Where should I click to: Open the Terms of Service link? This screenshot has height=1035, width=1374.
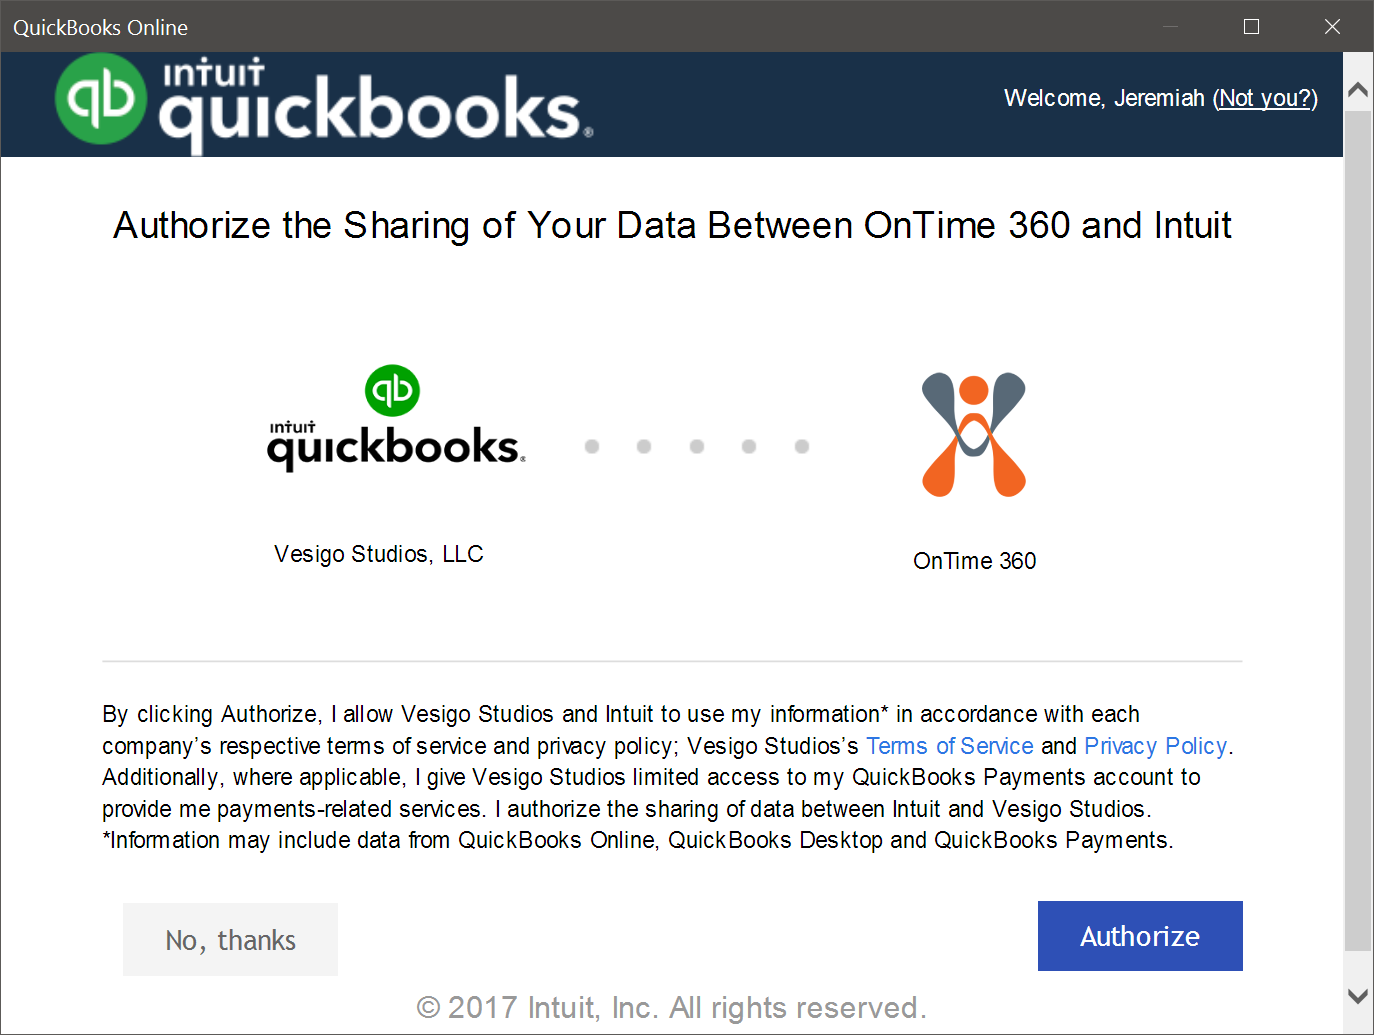point(949,746)
